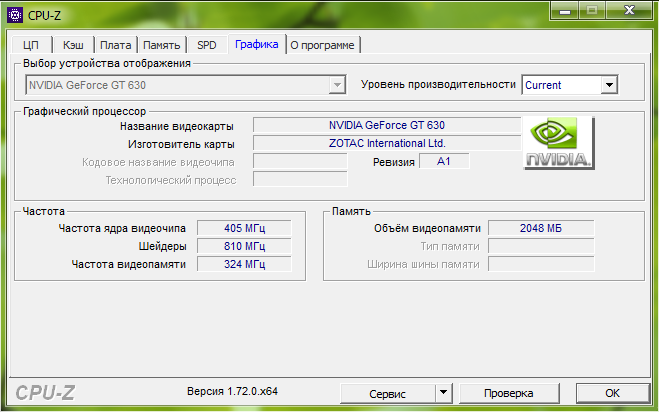The height and width of the screenshot is (412, 659).
Task: Click the Ревизия label
Action: point(393,162)
